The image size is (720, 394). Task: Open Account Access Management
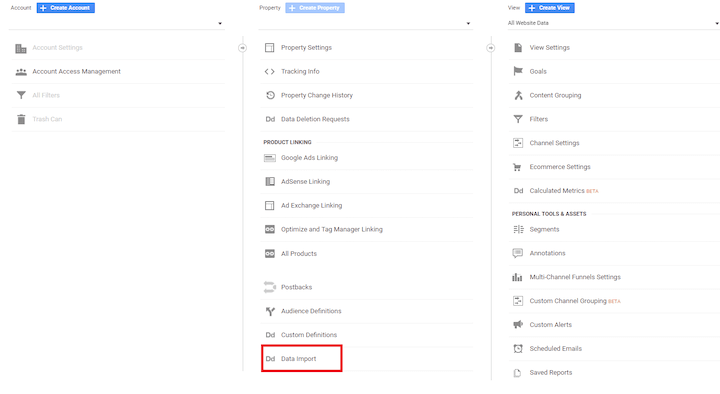(77, 71)
